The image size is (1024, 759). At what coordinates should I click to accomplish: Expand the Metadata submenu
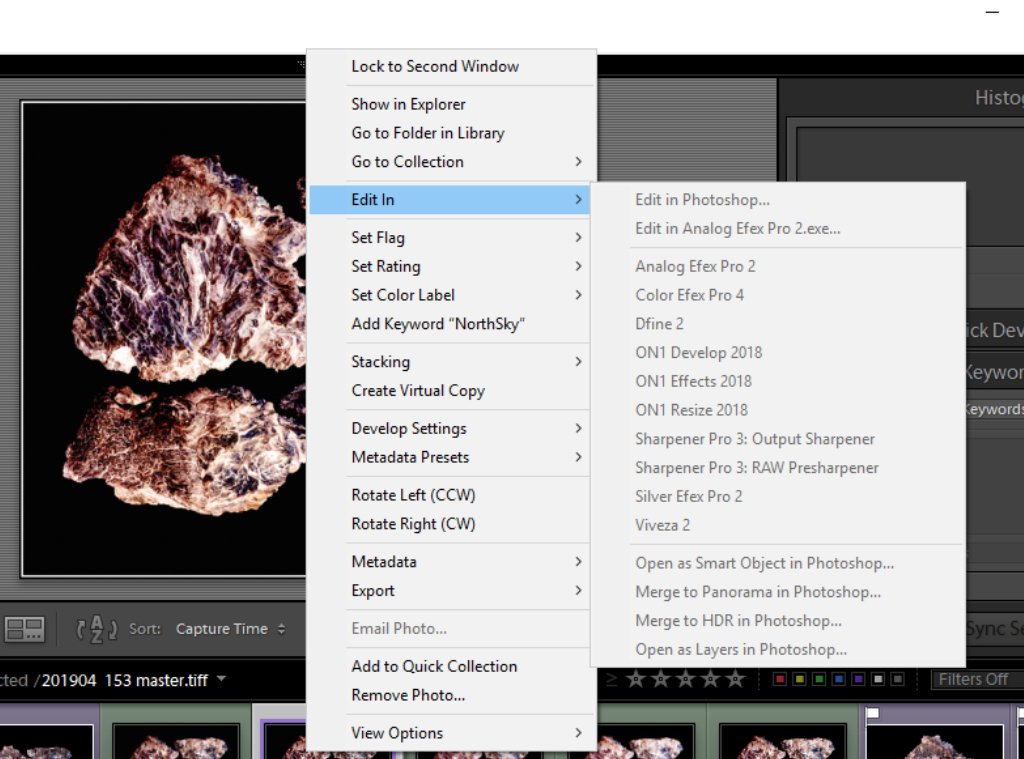point(451,561)
